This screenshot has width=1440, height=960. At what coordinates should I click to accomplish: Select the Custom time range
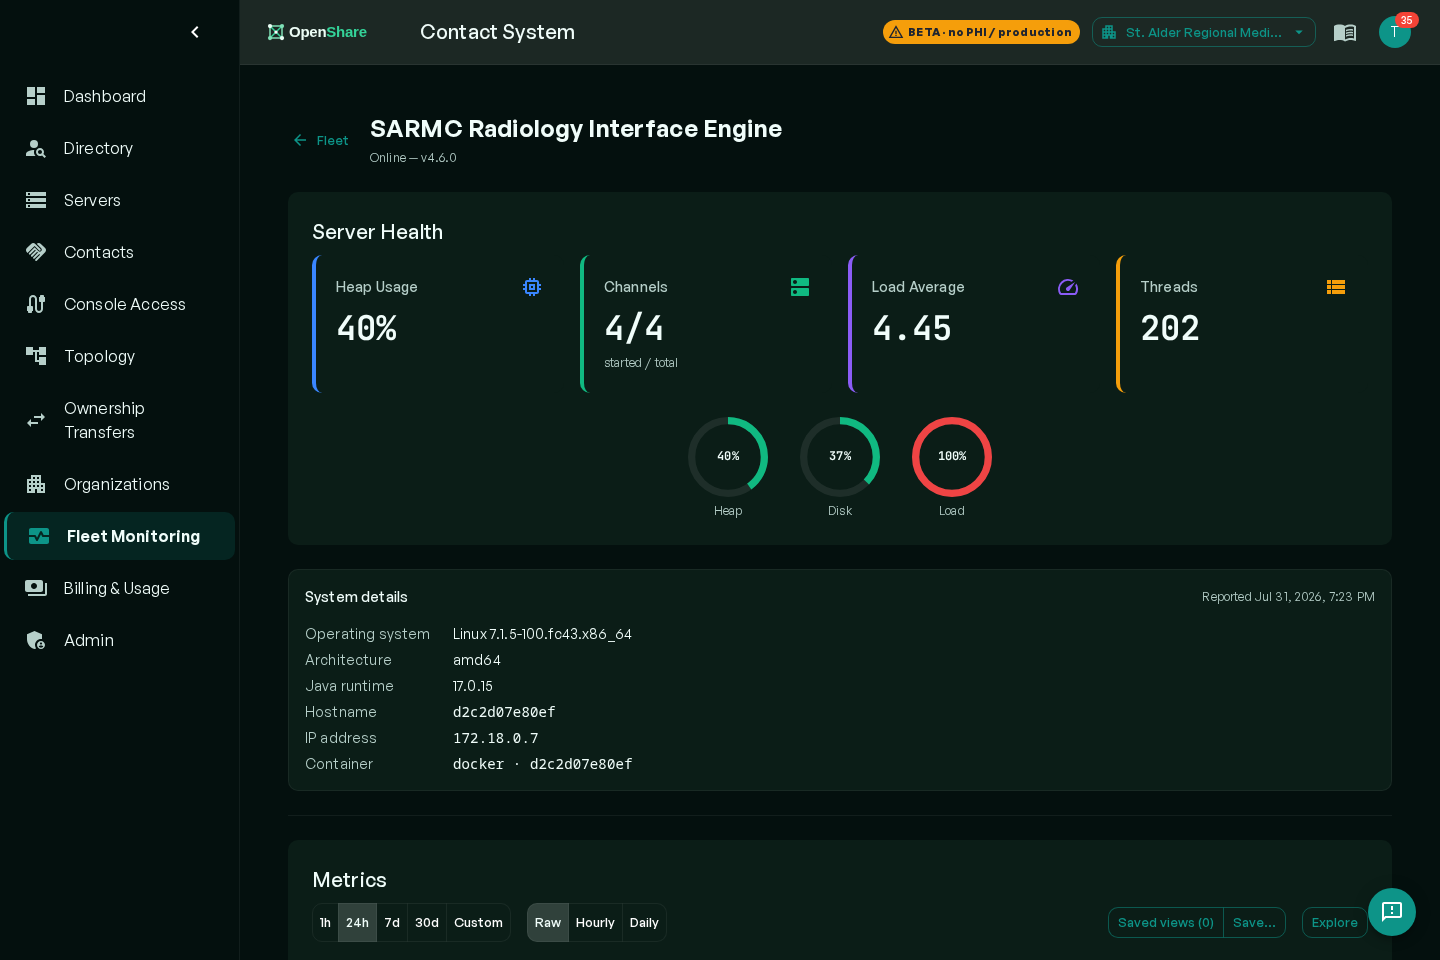click(x=478, y=923)
